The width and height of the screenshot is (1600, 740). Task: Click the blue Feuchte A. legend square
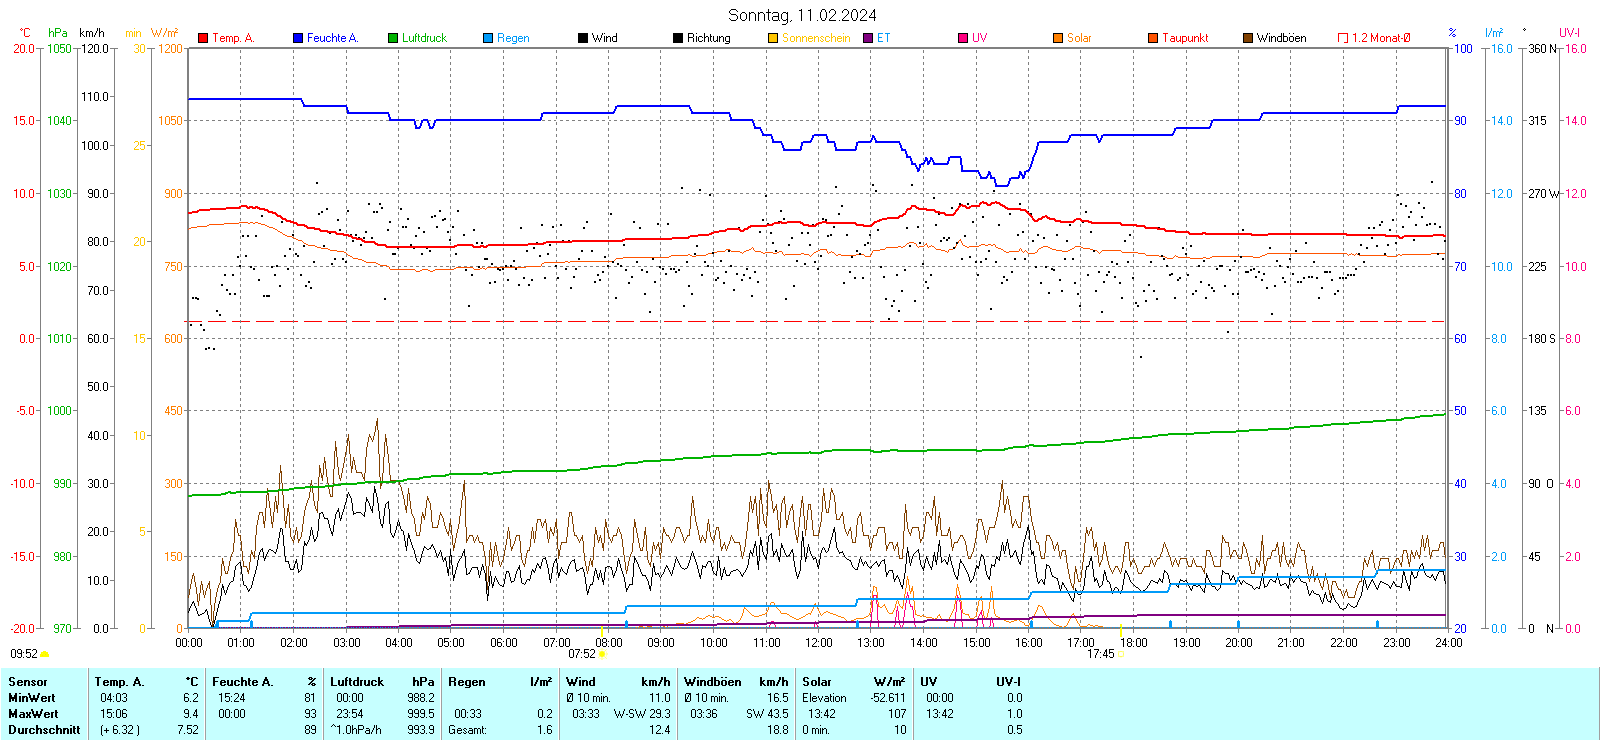pyautogui.click(x=298, y=38)
